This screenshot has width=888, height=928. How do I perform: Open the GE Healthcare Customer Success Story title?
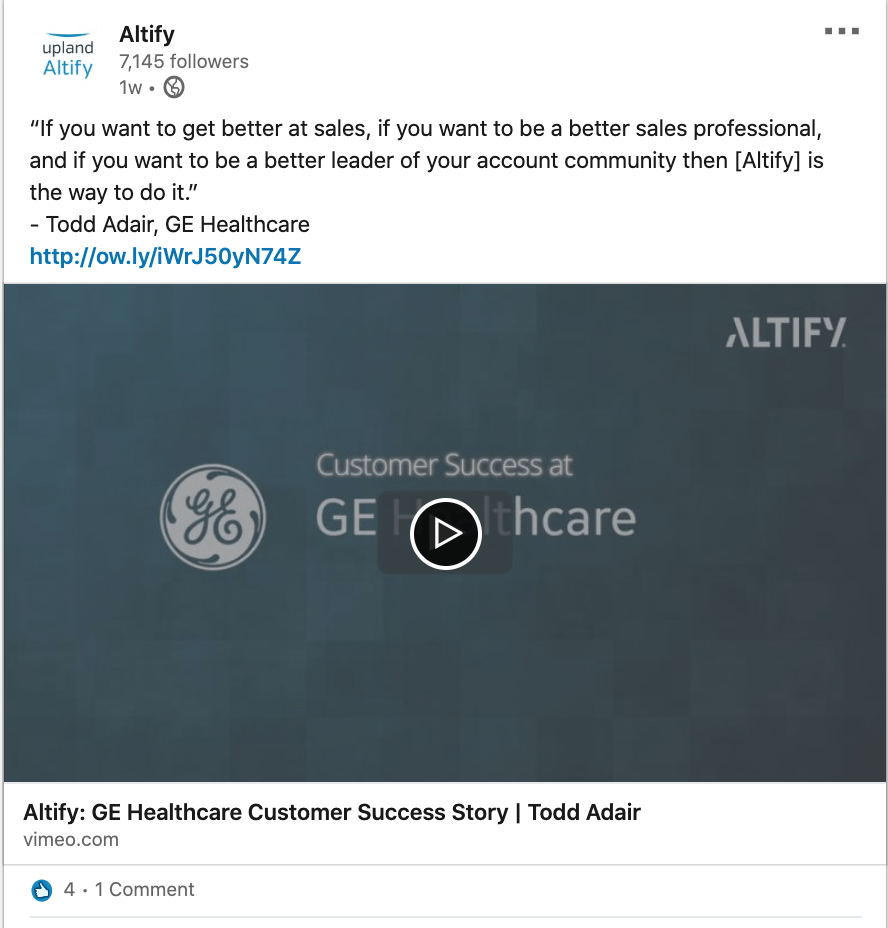331,812
